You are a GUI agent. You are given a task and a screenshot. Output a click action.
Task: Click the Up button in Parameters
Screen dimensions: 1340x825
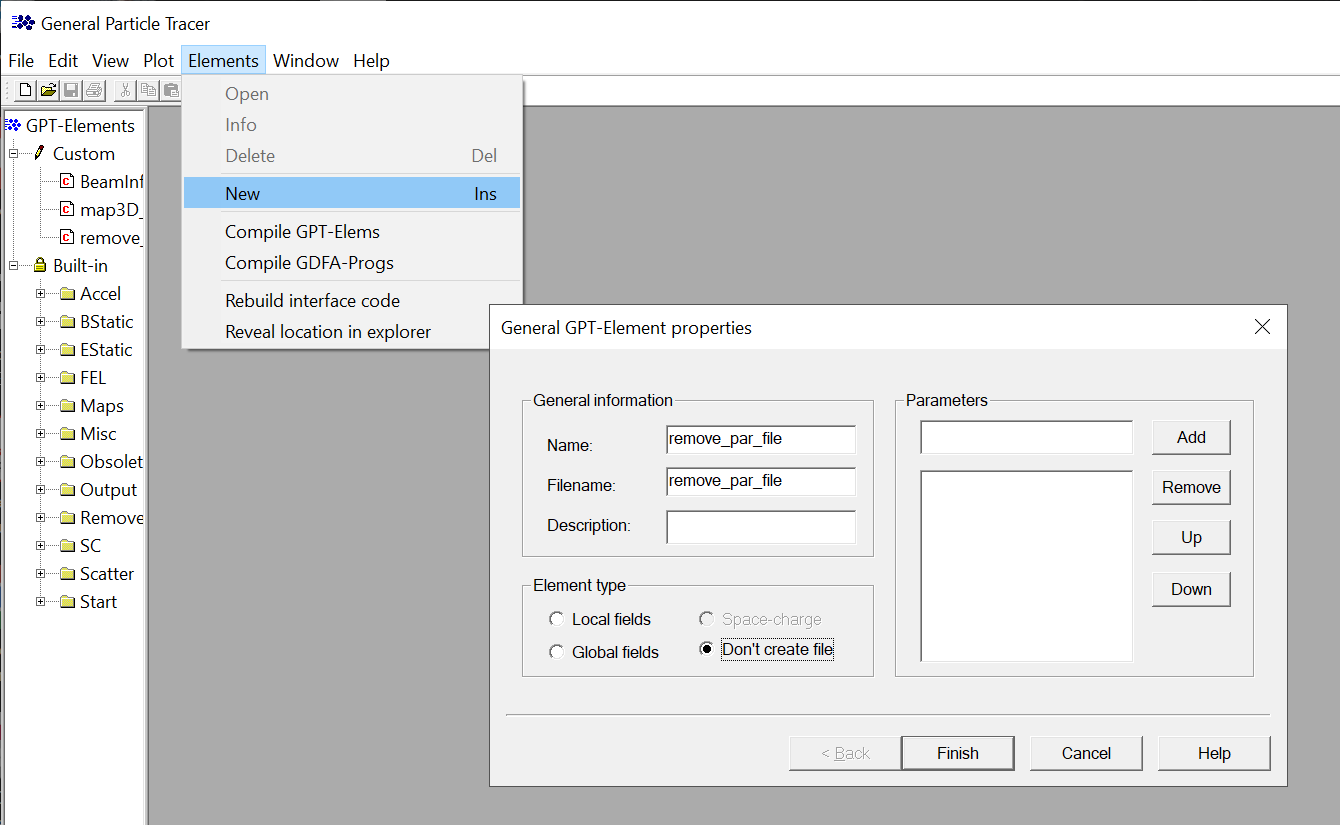coord(1191,537)
